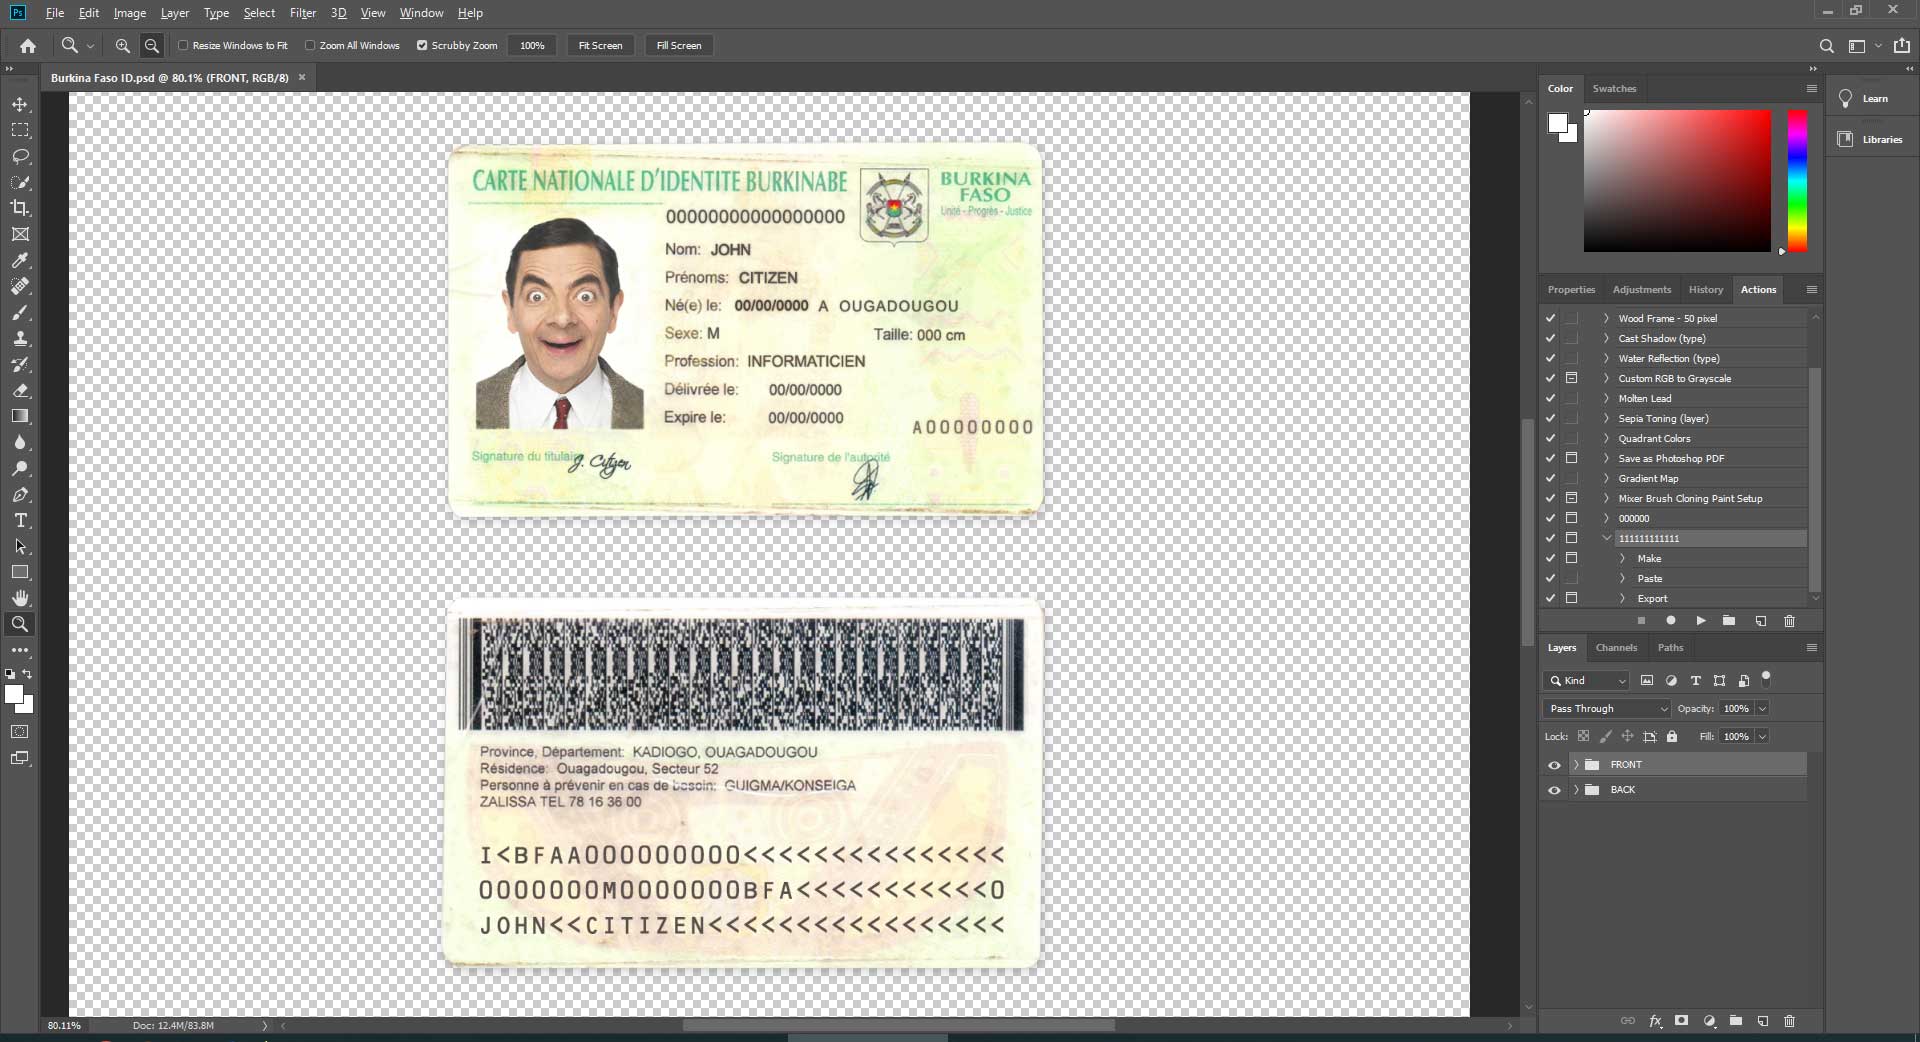
Task: Click the Fit Screen button
Action: (600, 46)
